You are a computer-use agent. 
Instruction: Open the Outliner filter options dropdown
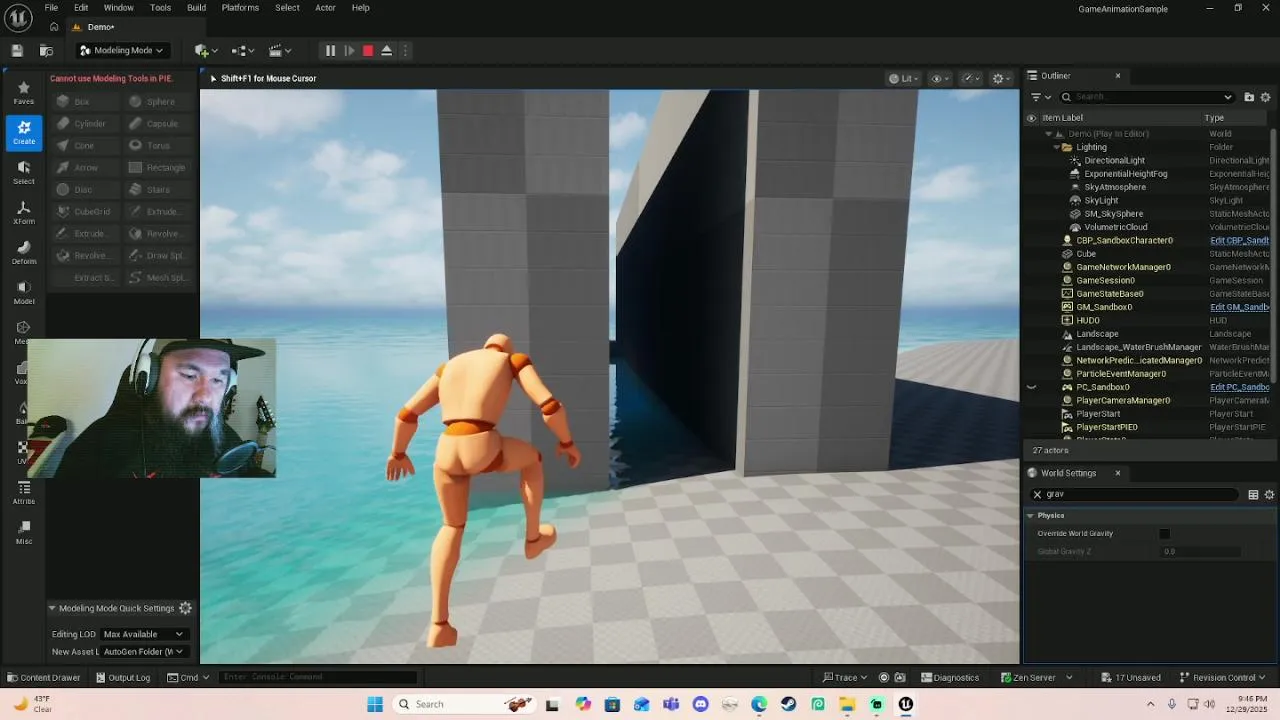pyautogui.click(x=1040, y=97)
